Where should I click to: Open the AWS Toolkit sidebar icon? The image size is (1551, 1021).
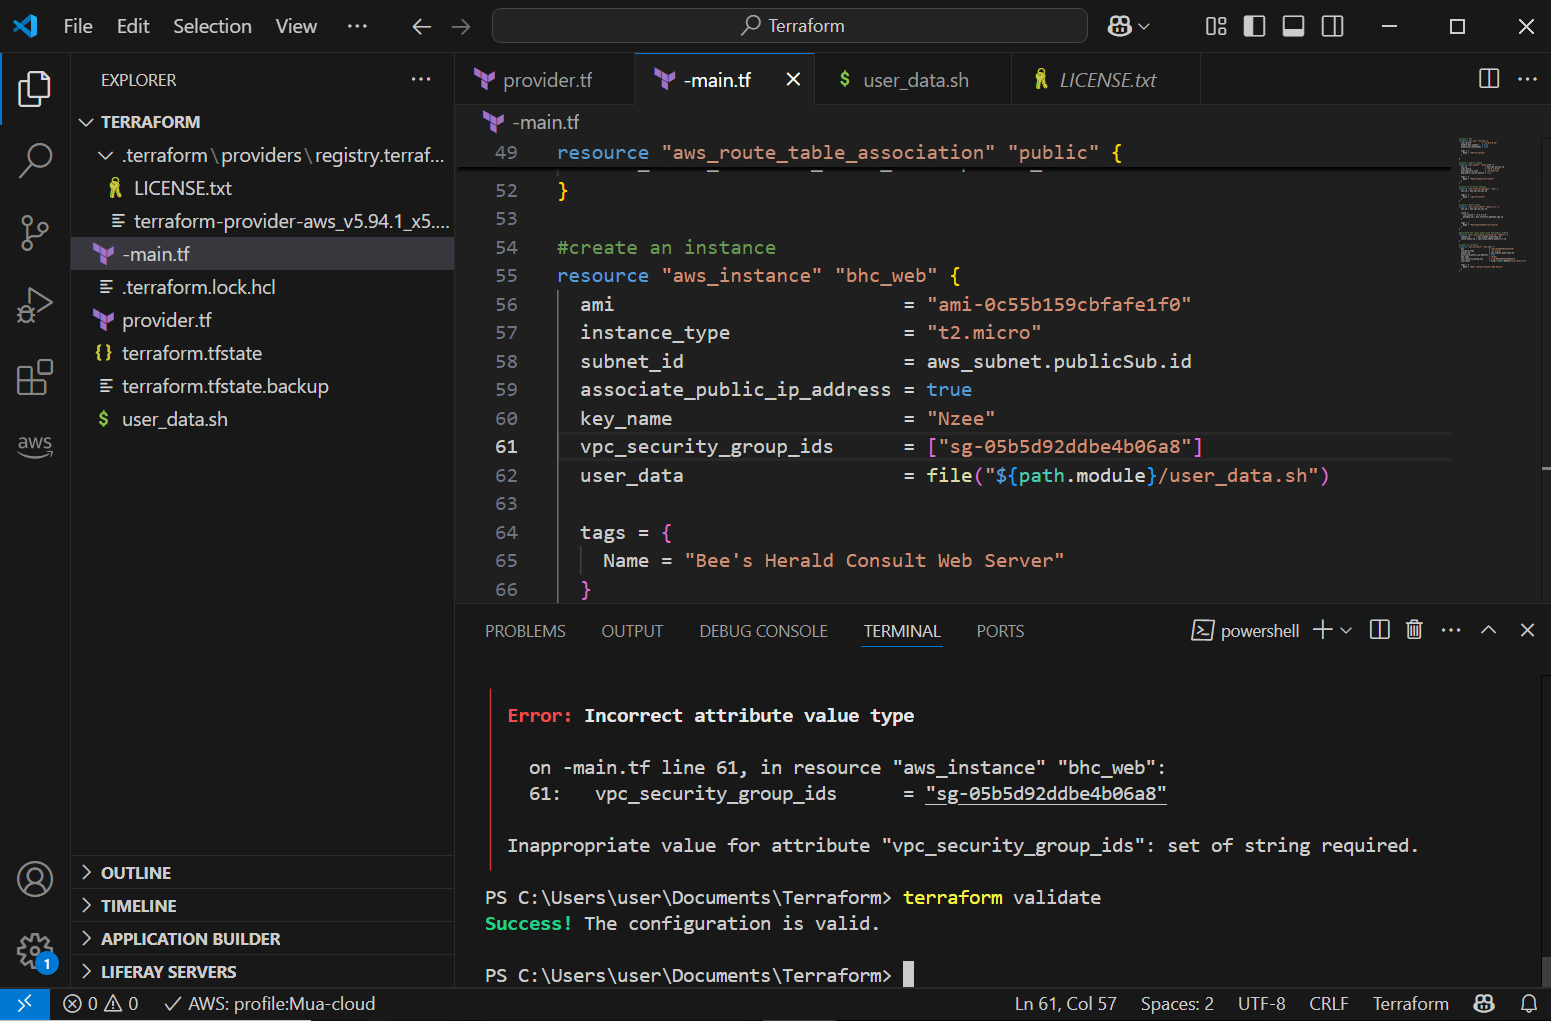pyautogui.click(x=35, y=446)
